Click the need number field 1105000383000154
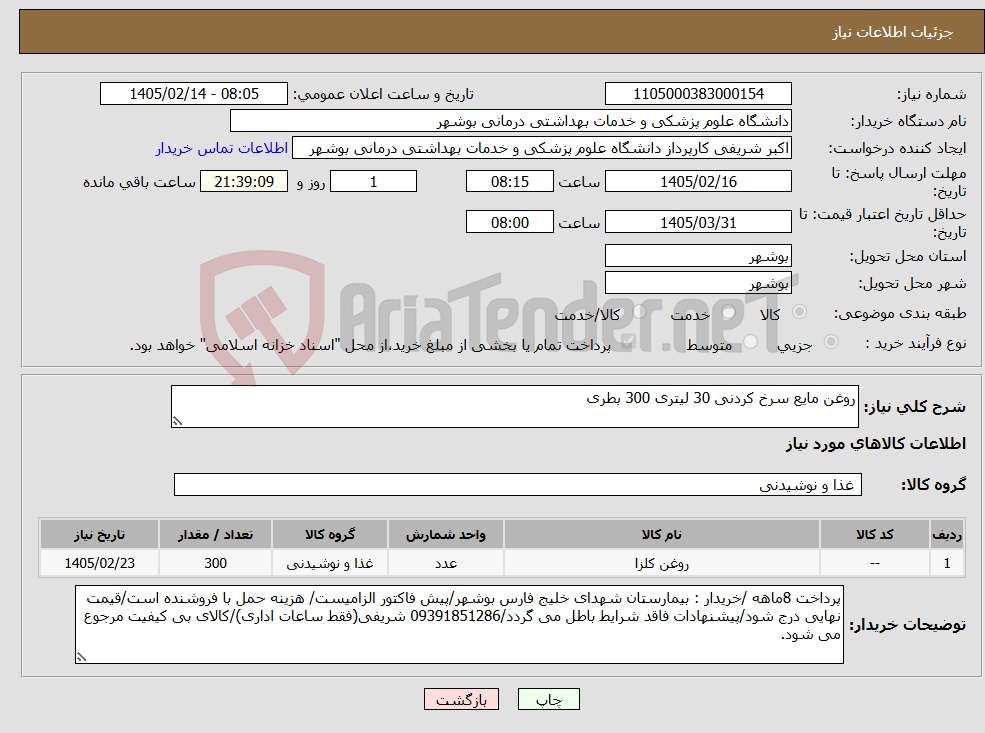985x733 pixels. coord(698,94)
